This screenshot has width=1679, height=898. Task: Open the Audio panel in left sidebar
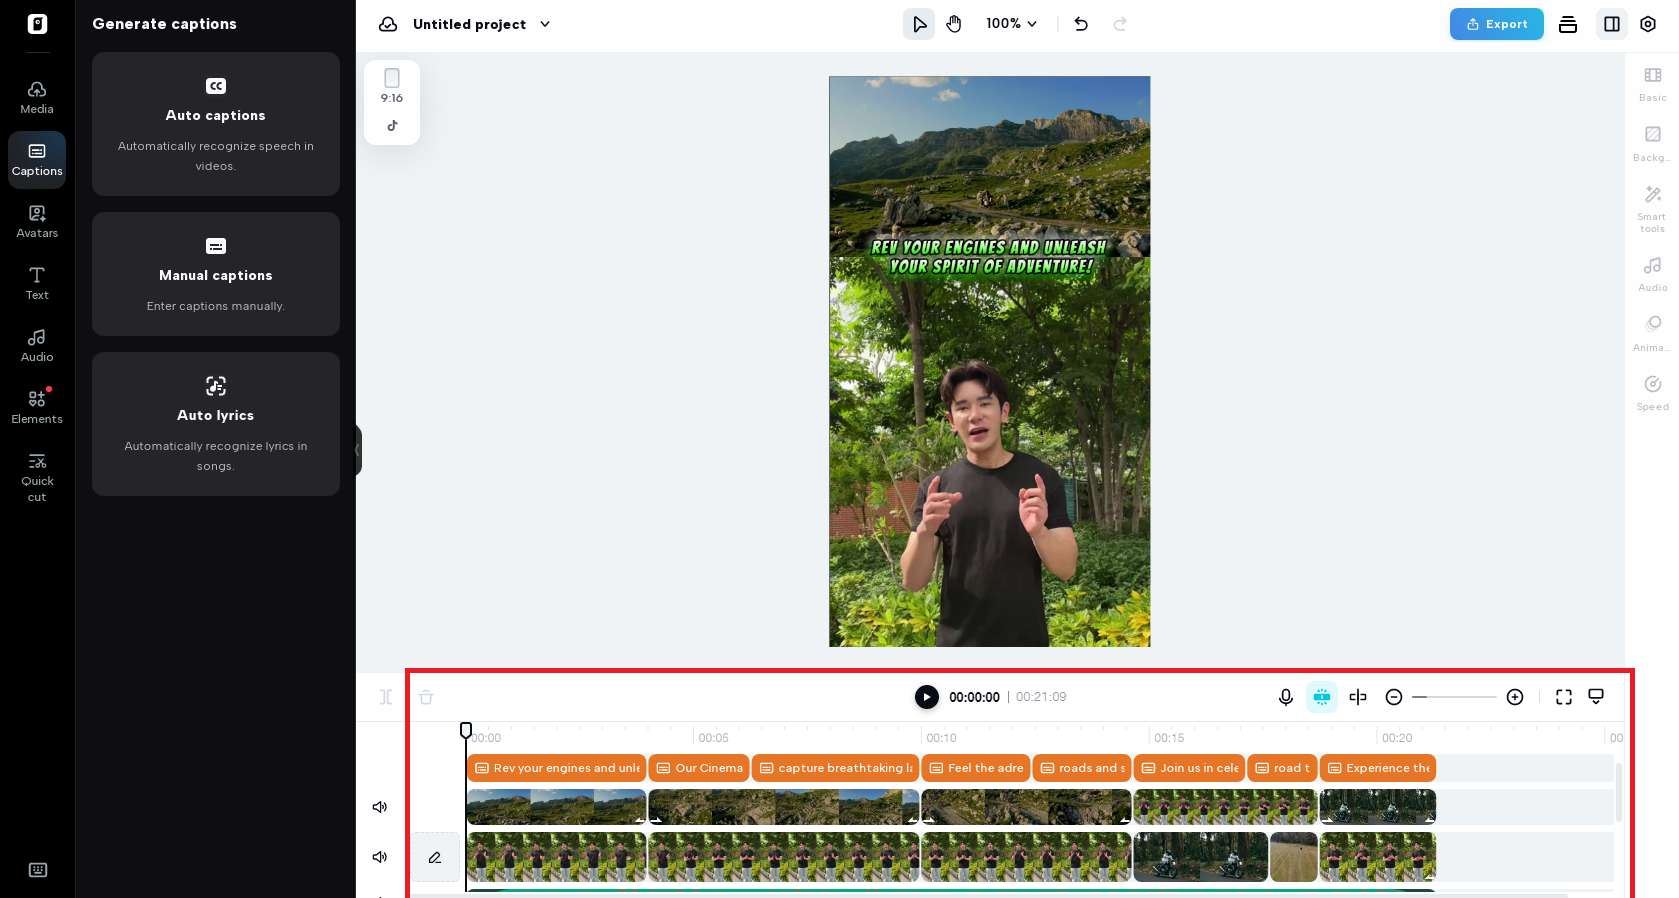tap(37, 345)
